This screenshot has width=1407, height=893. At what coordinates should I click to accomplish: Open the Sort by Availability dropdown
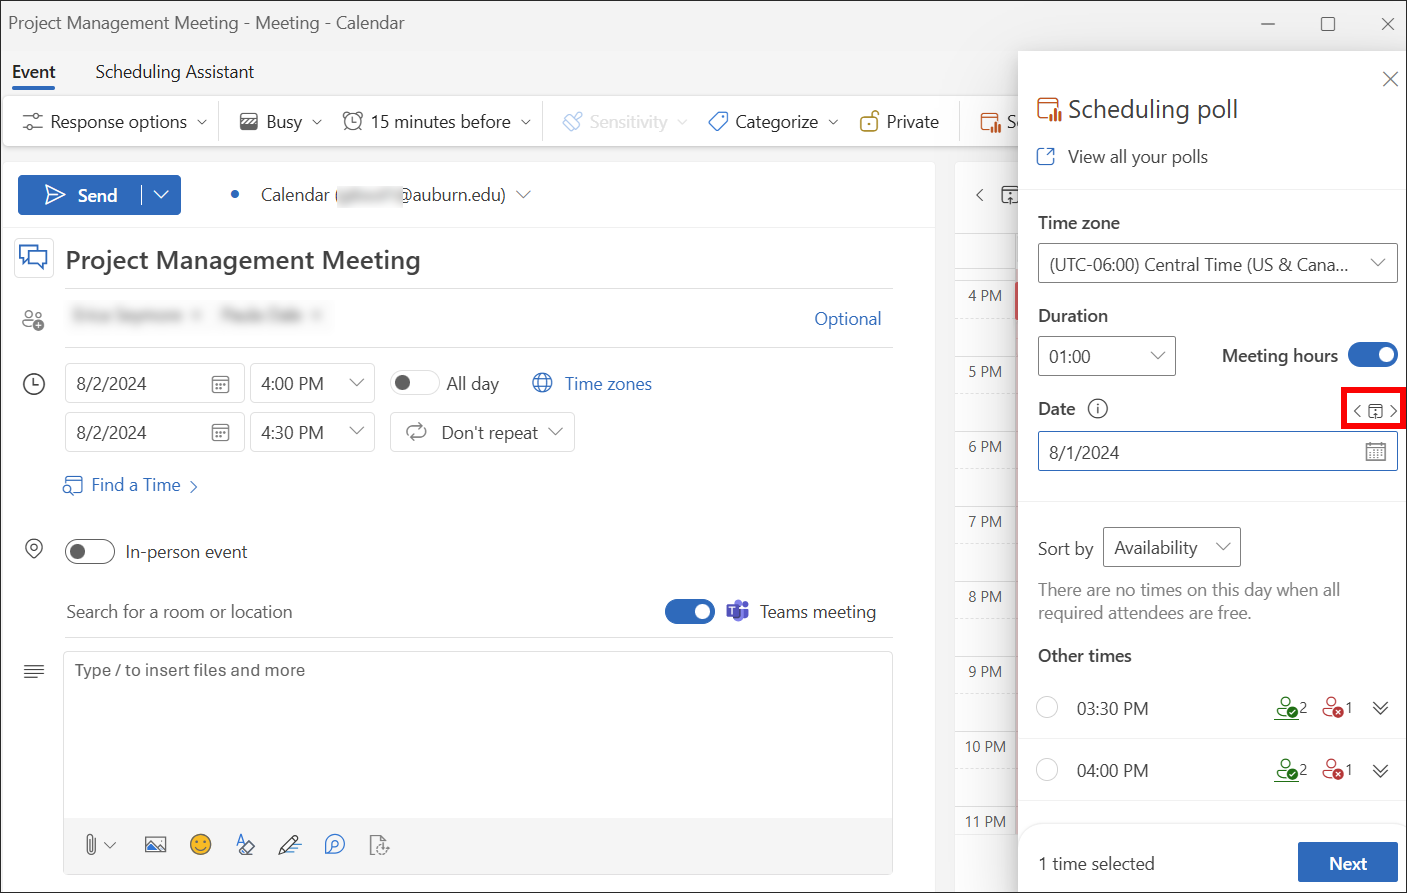point(1172,547)
